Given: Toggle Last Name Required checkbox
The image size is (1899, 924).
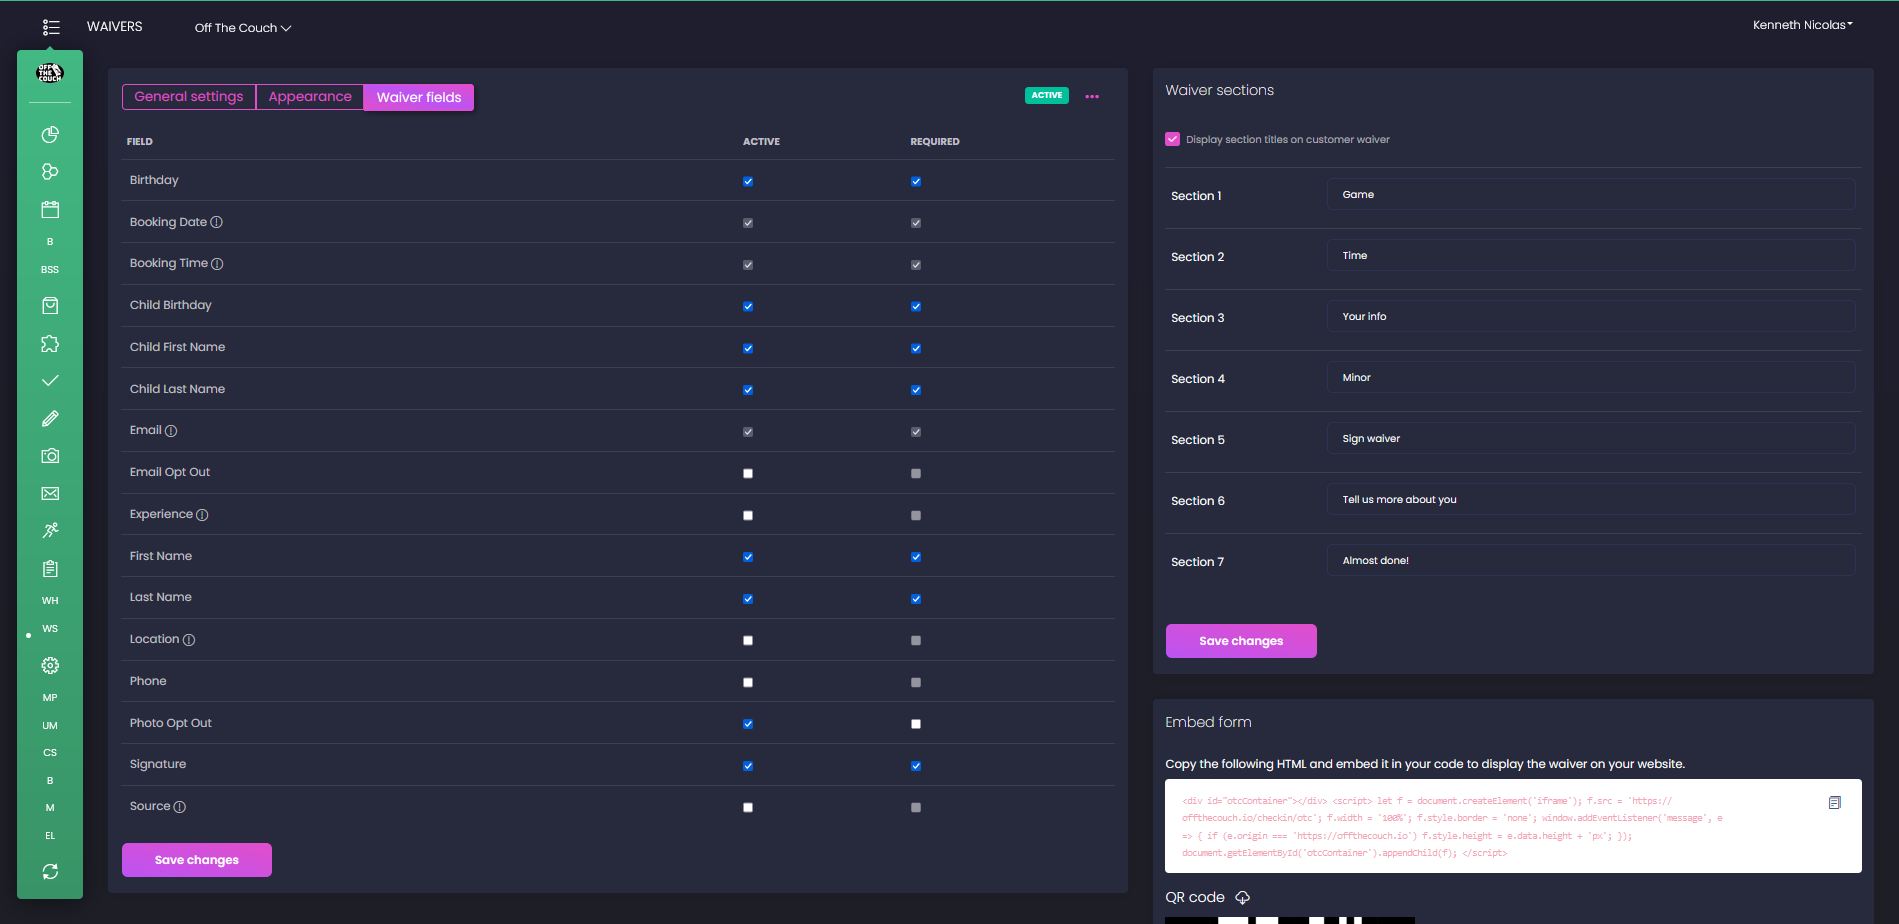Looking at the screenshot, I should (916, 599).
